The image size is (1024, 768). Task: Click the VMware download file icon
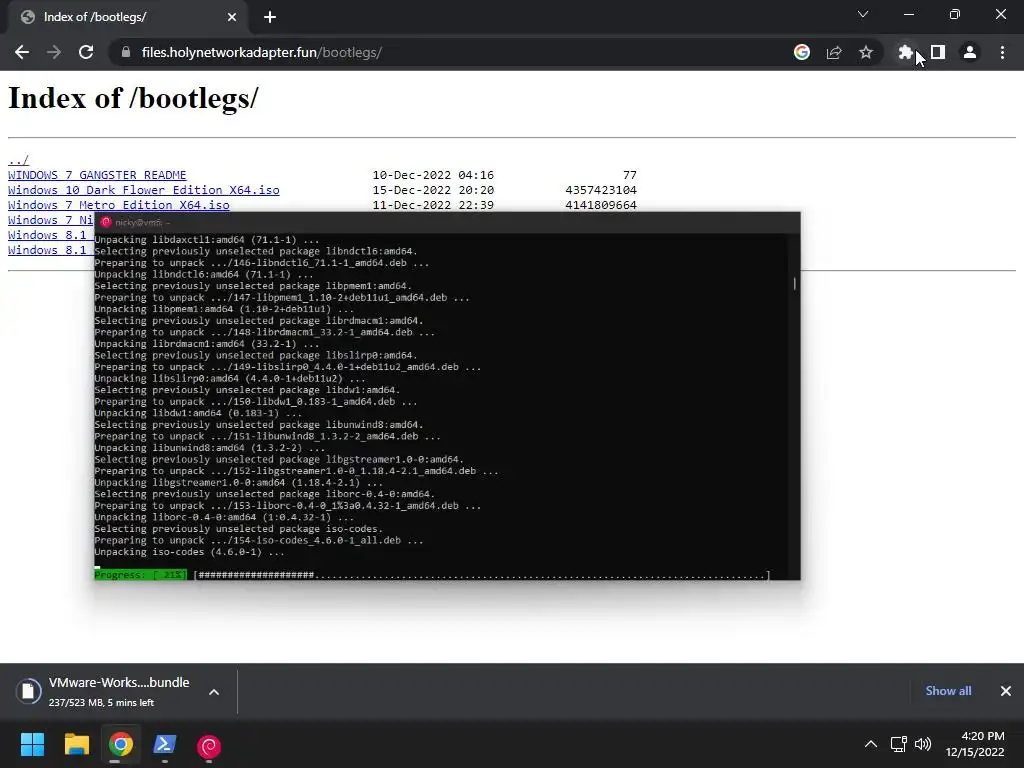coord(28,691)
